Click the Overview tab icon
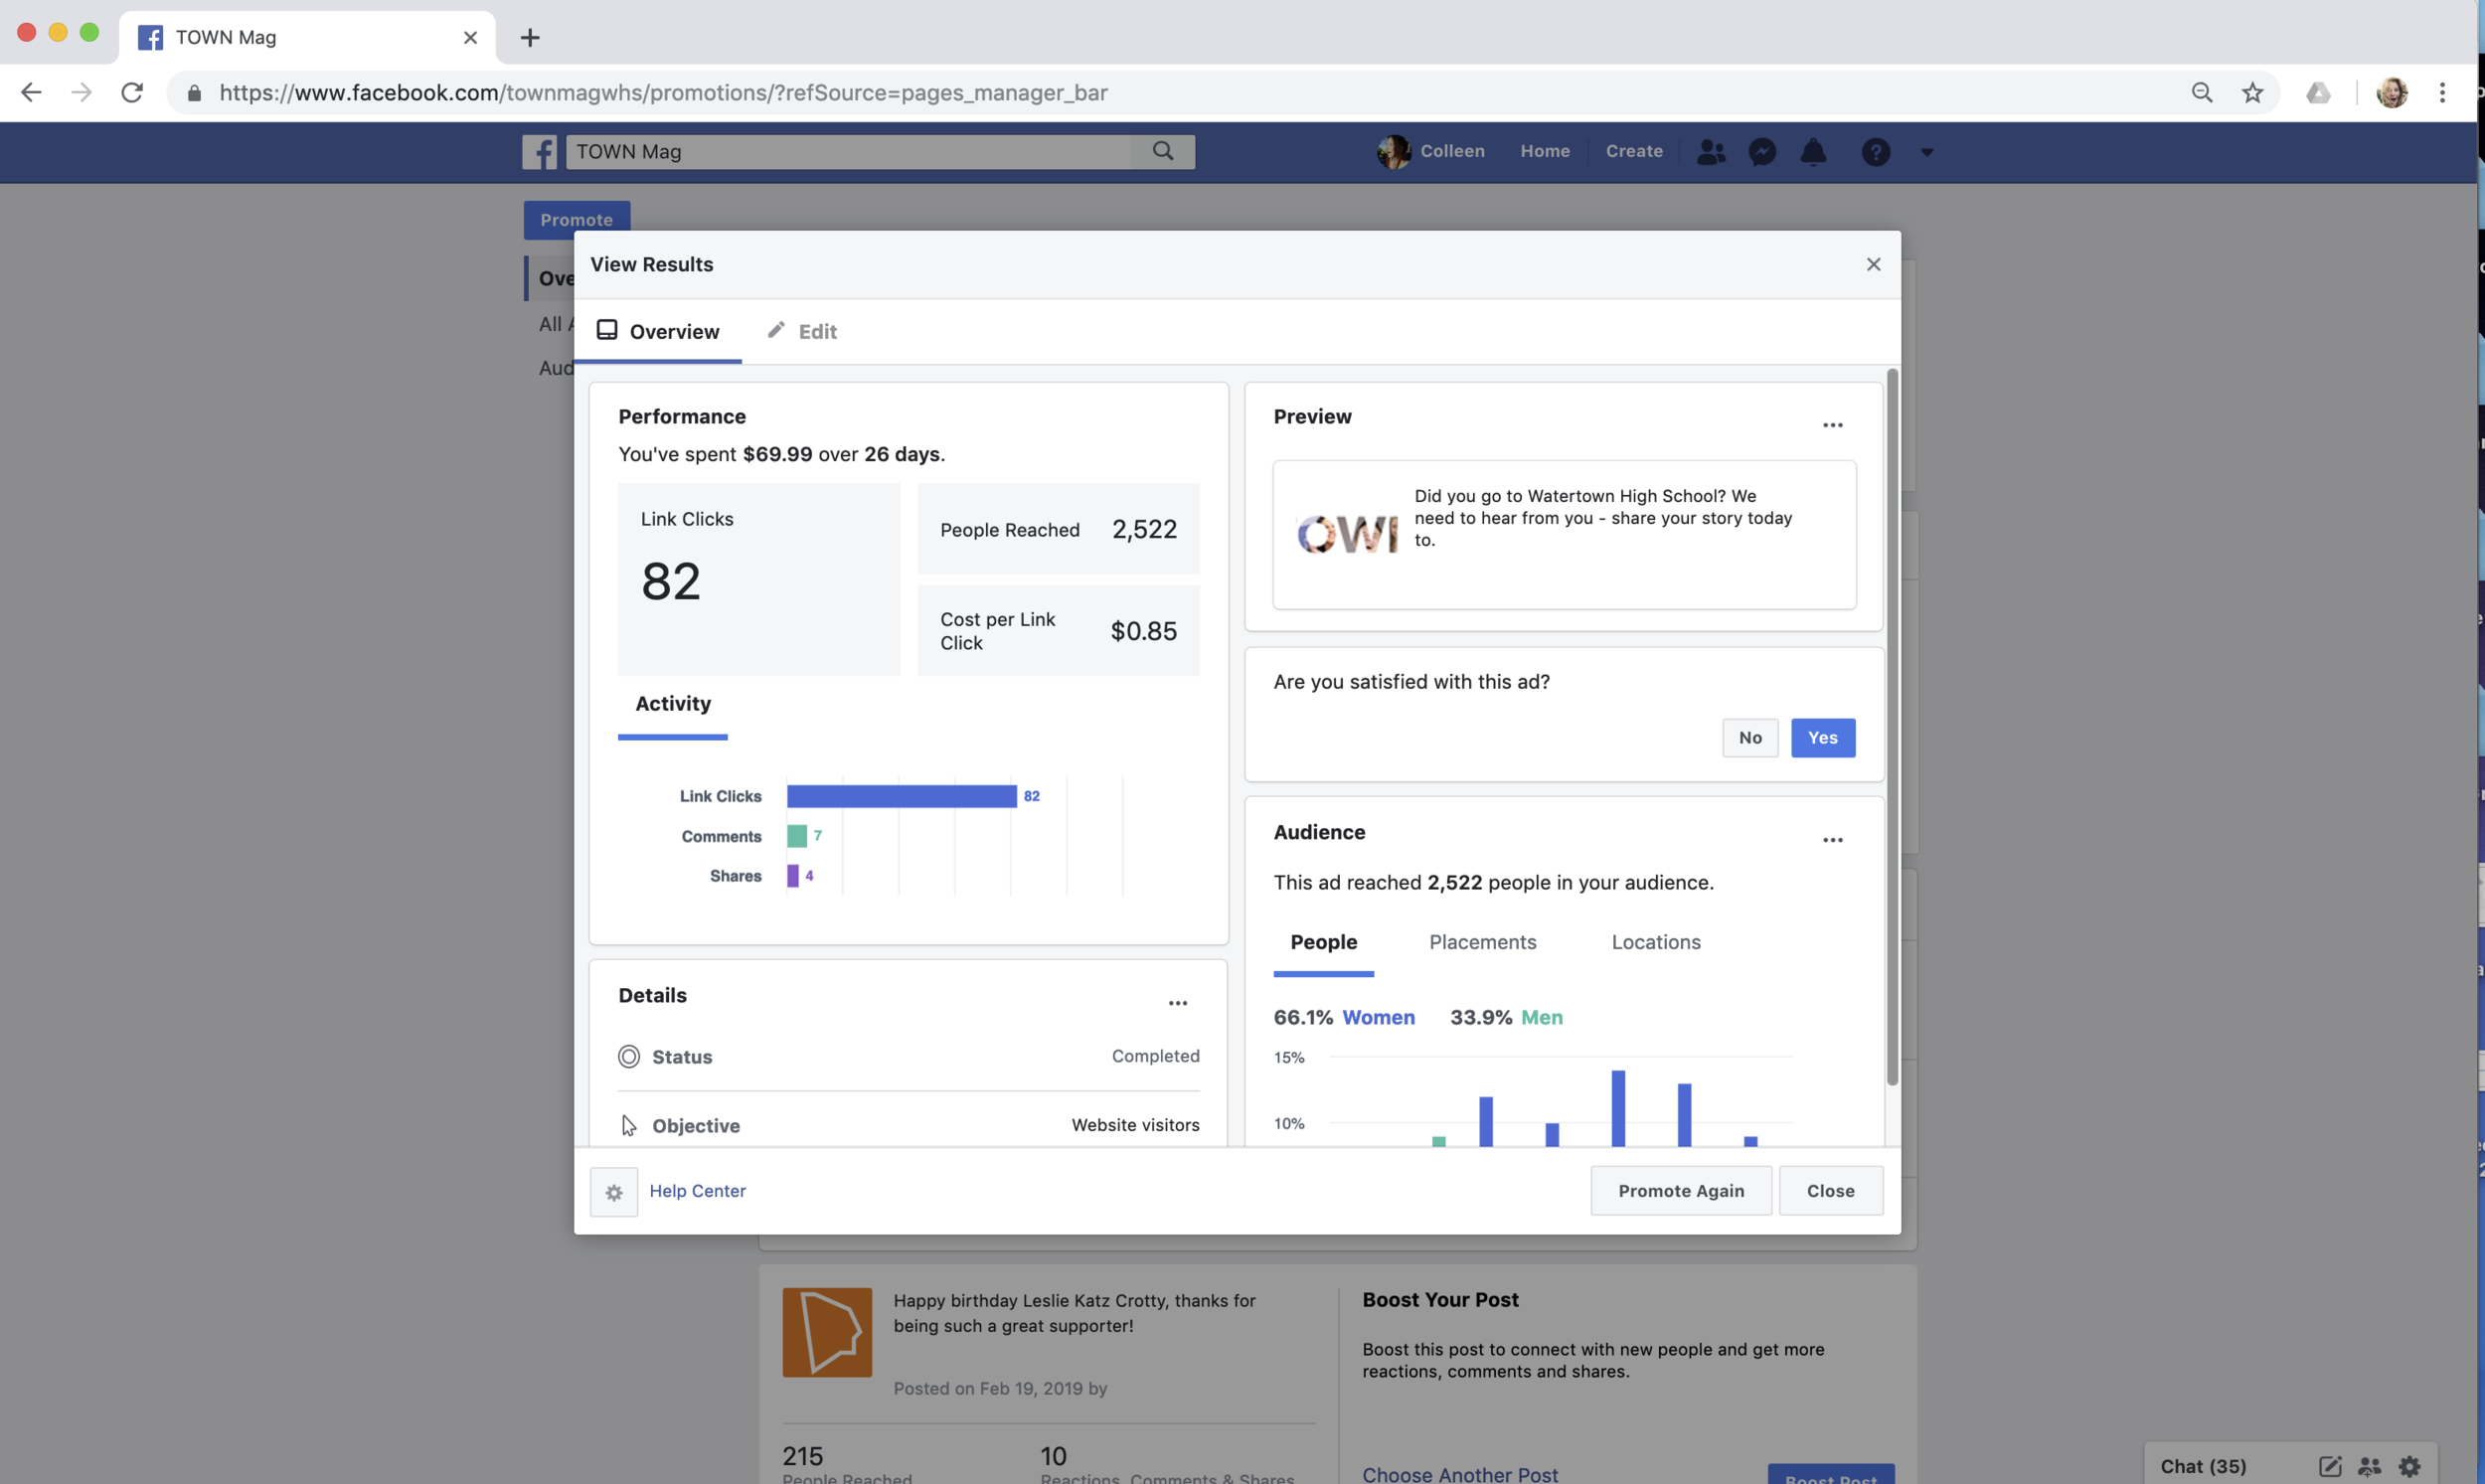This screenshot has height=1484, width=2485. pyautogui.click(x=606, y=330)
